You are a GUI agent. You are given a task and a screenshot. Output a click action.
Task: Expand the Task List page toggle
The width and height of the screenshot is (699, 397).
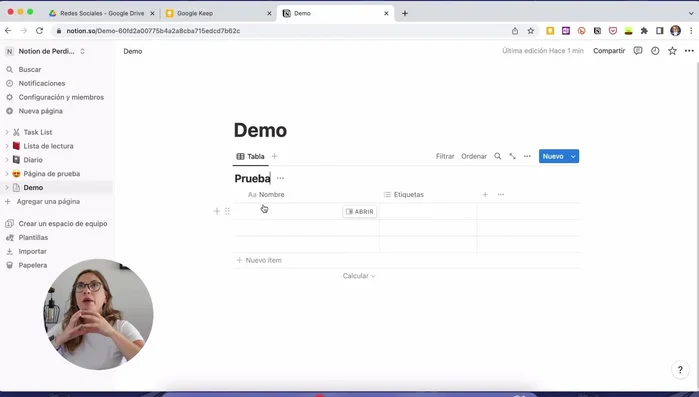click(7, 132)
